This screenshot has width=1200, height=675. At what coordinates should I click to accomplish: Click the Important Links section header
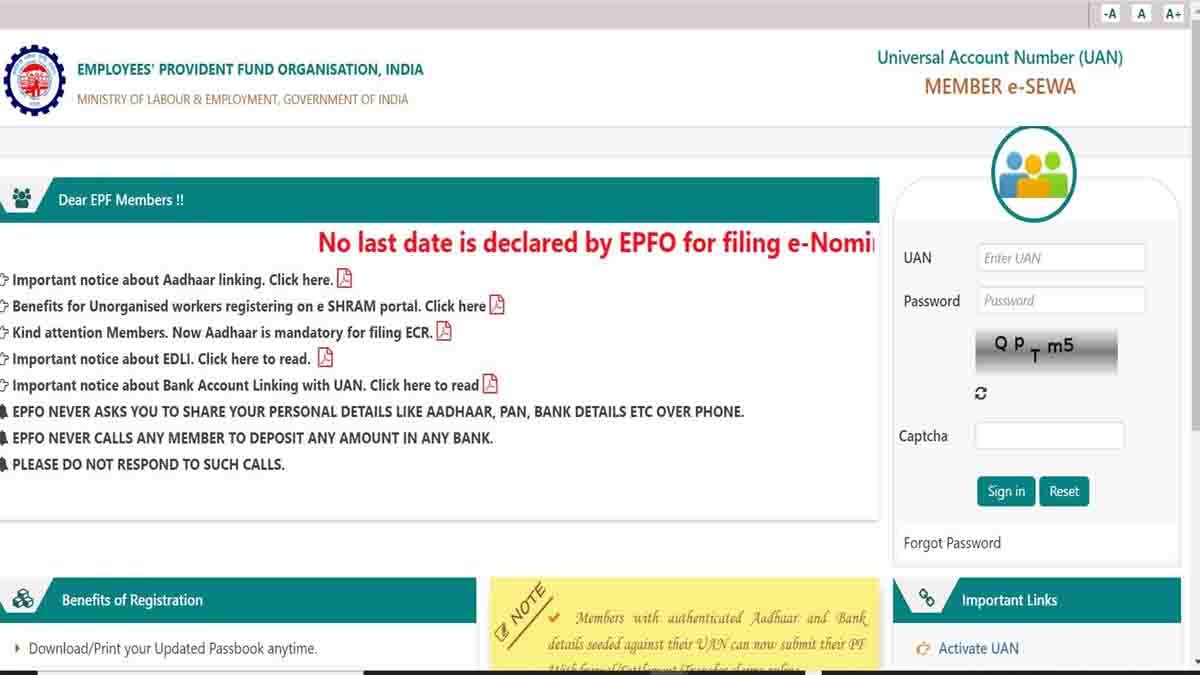coord(1009,600)
